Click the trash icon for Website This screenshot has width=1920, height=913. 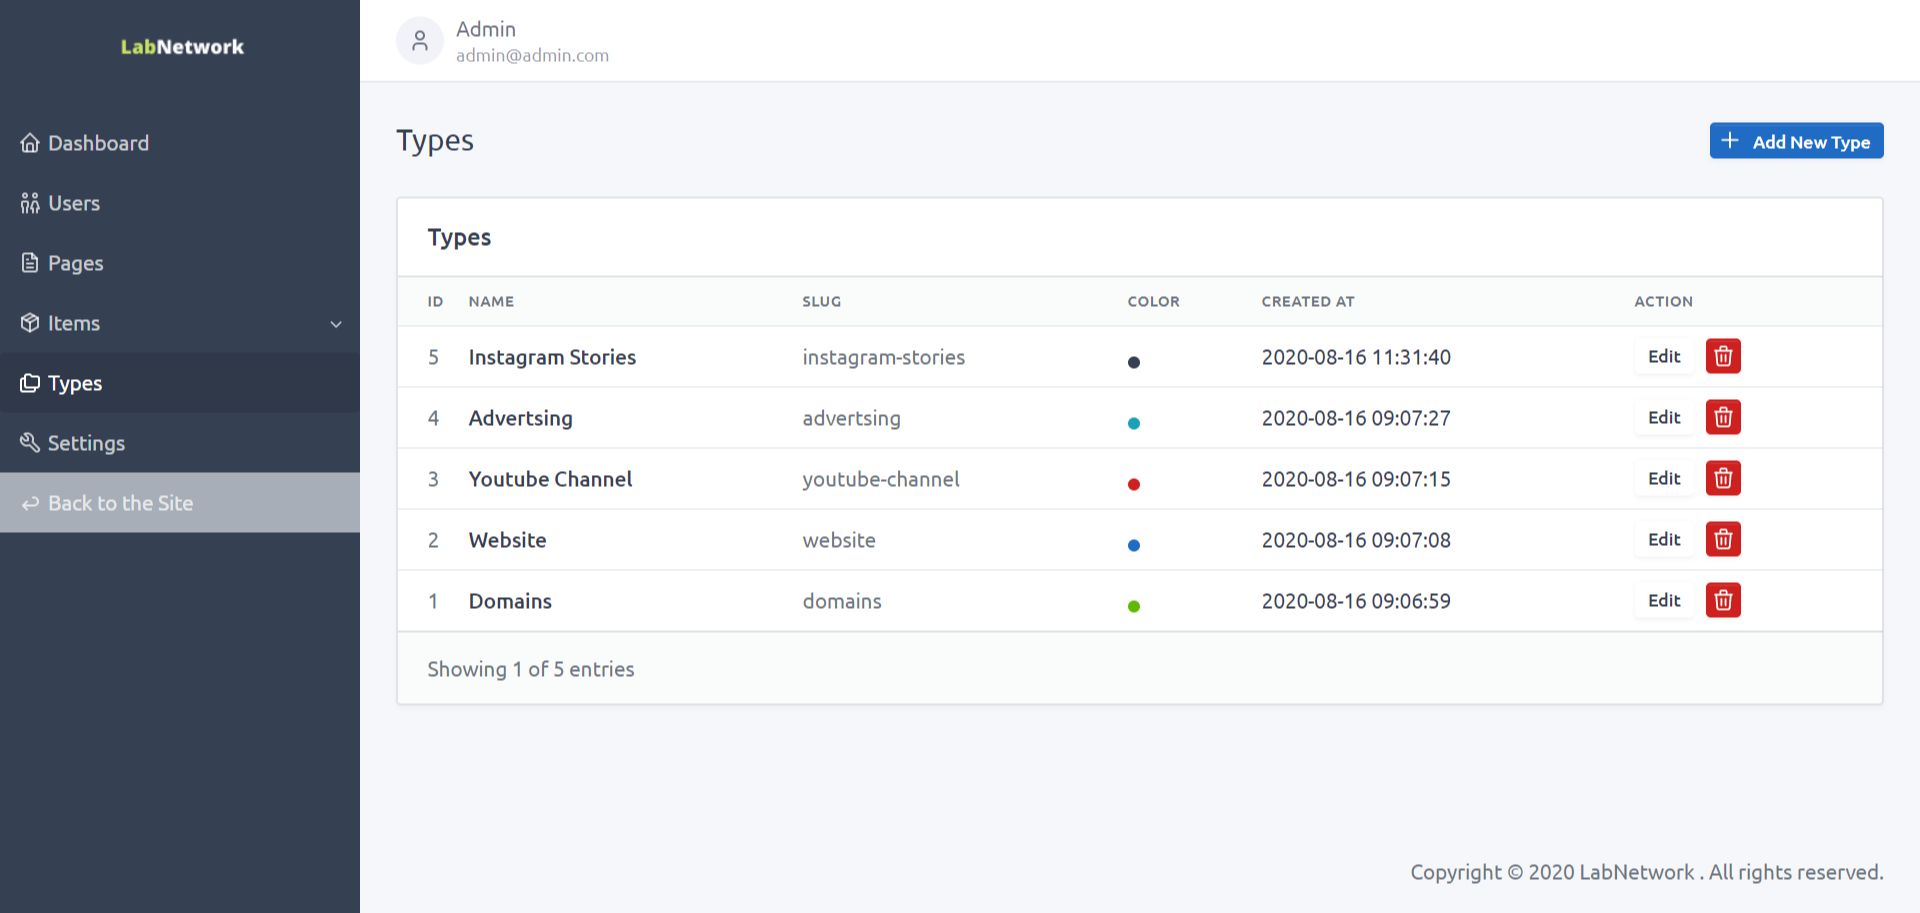click(x=1722, y=539)
